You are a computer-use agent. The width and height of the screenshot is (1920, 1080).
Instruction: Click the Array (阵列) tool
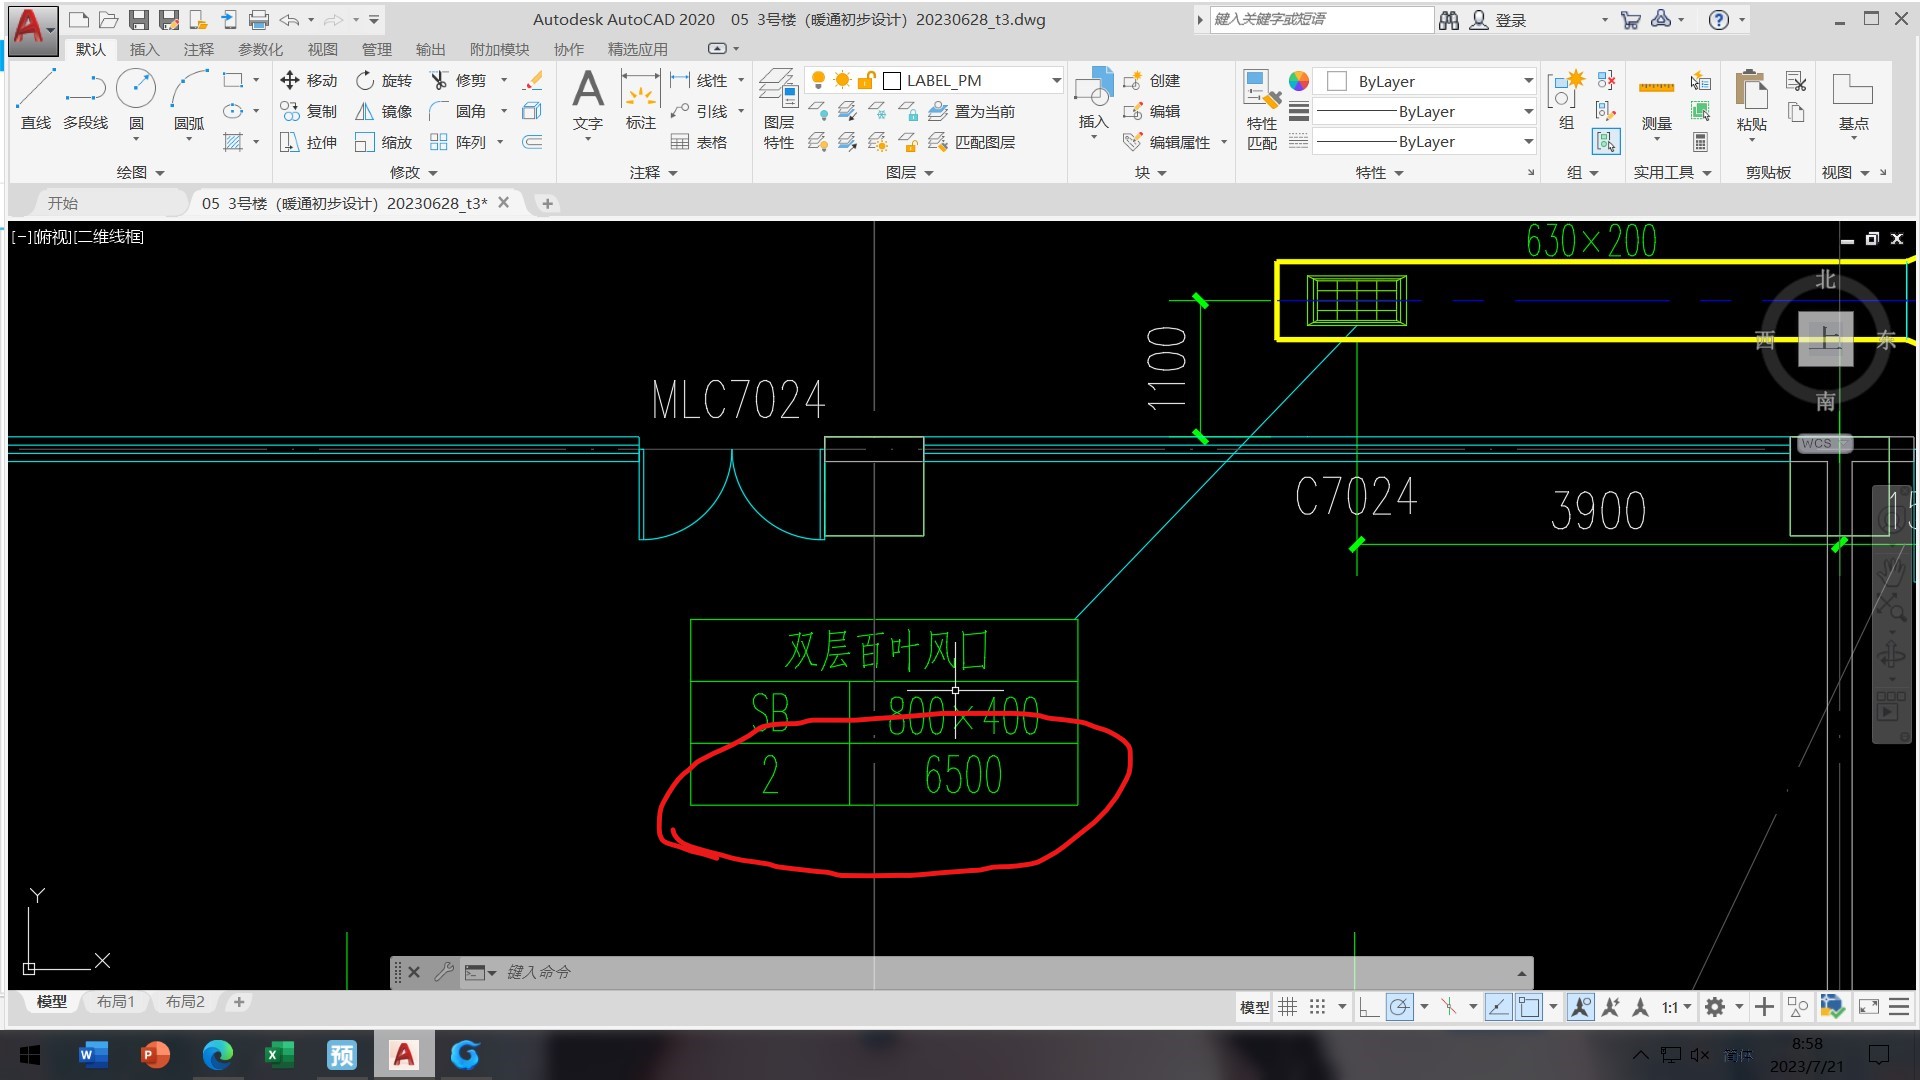[x=459, y=142]
